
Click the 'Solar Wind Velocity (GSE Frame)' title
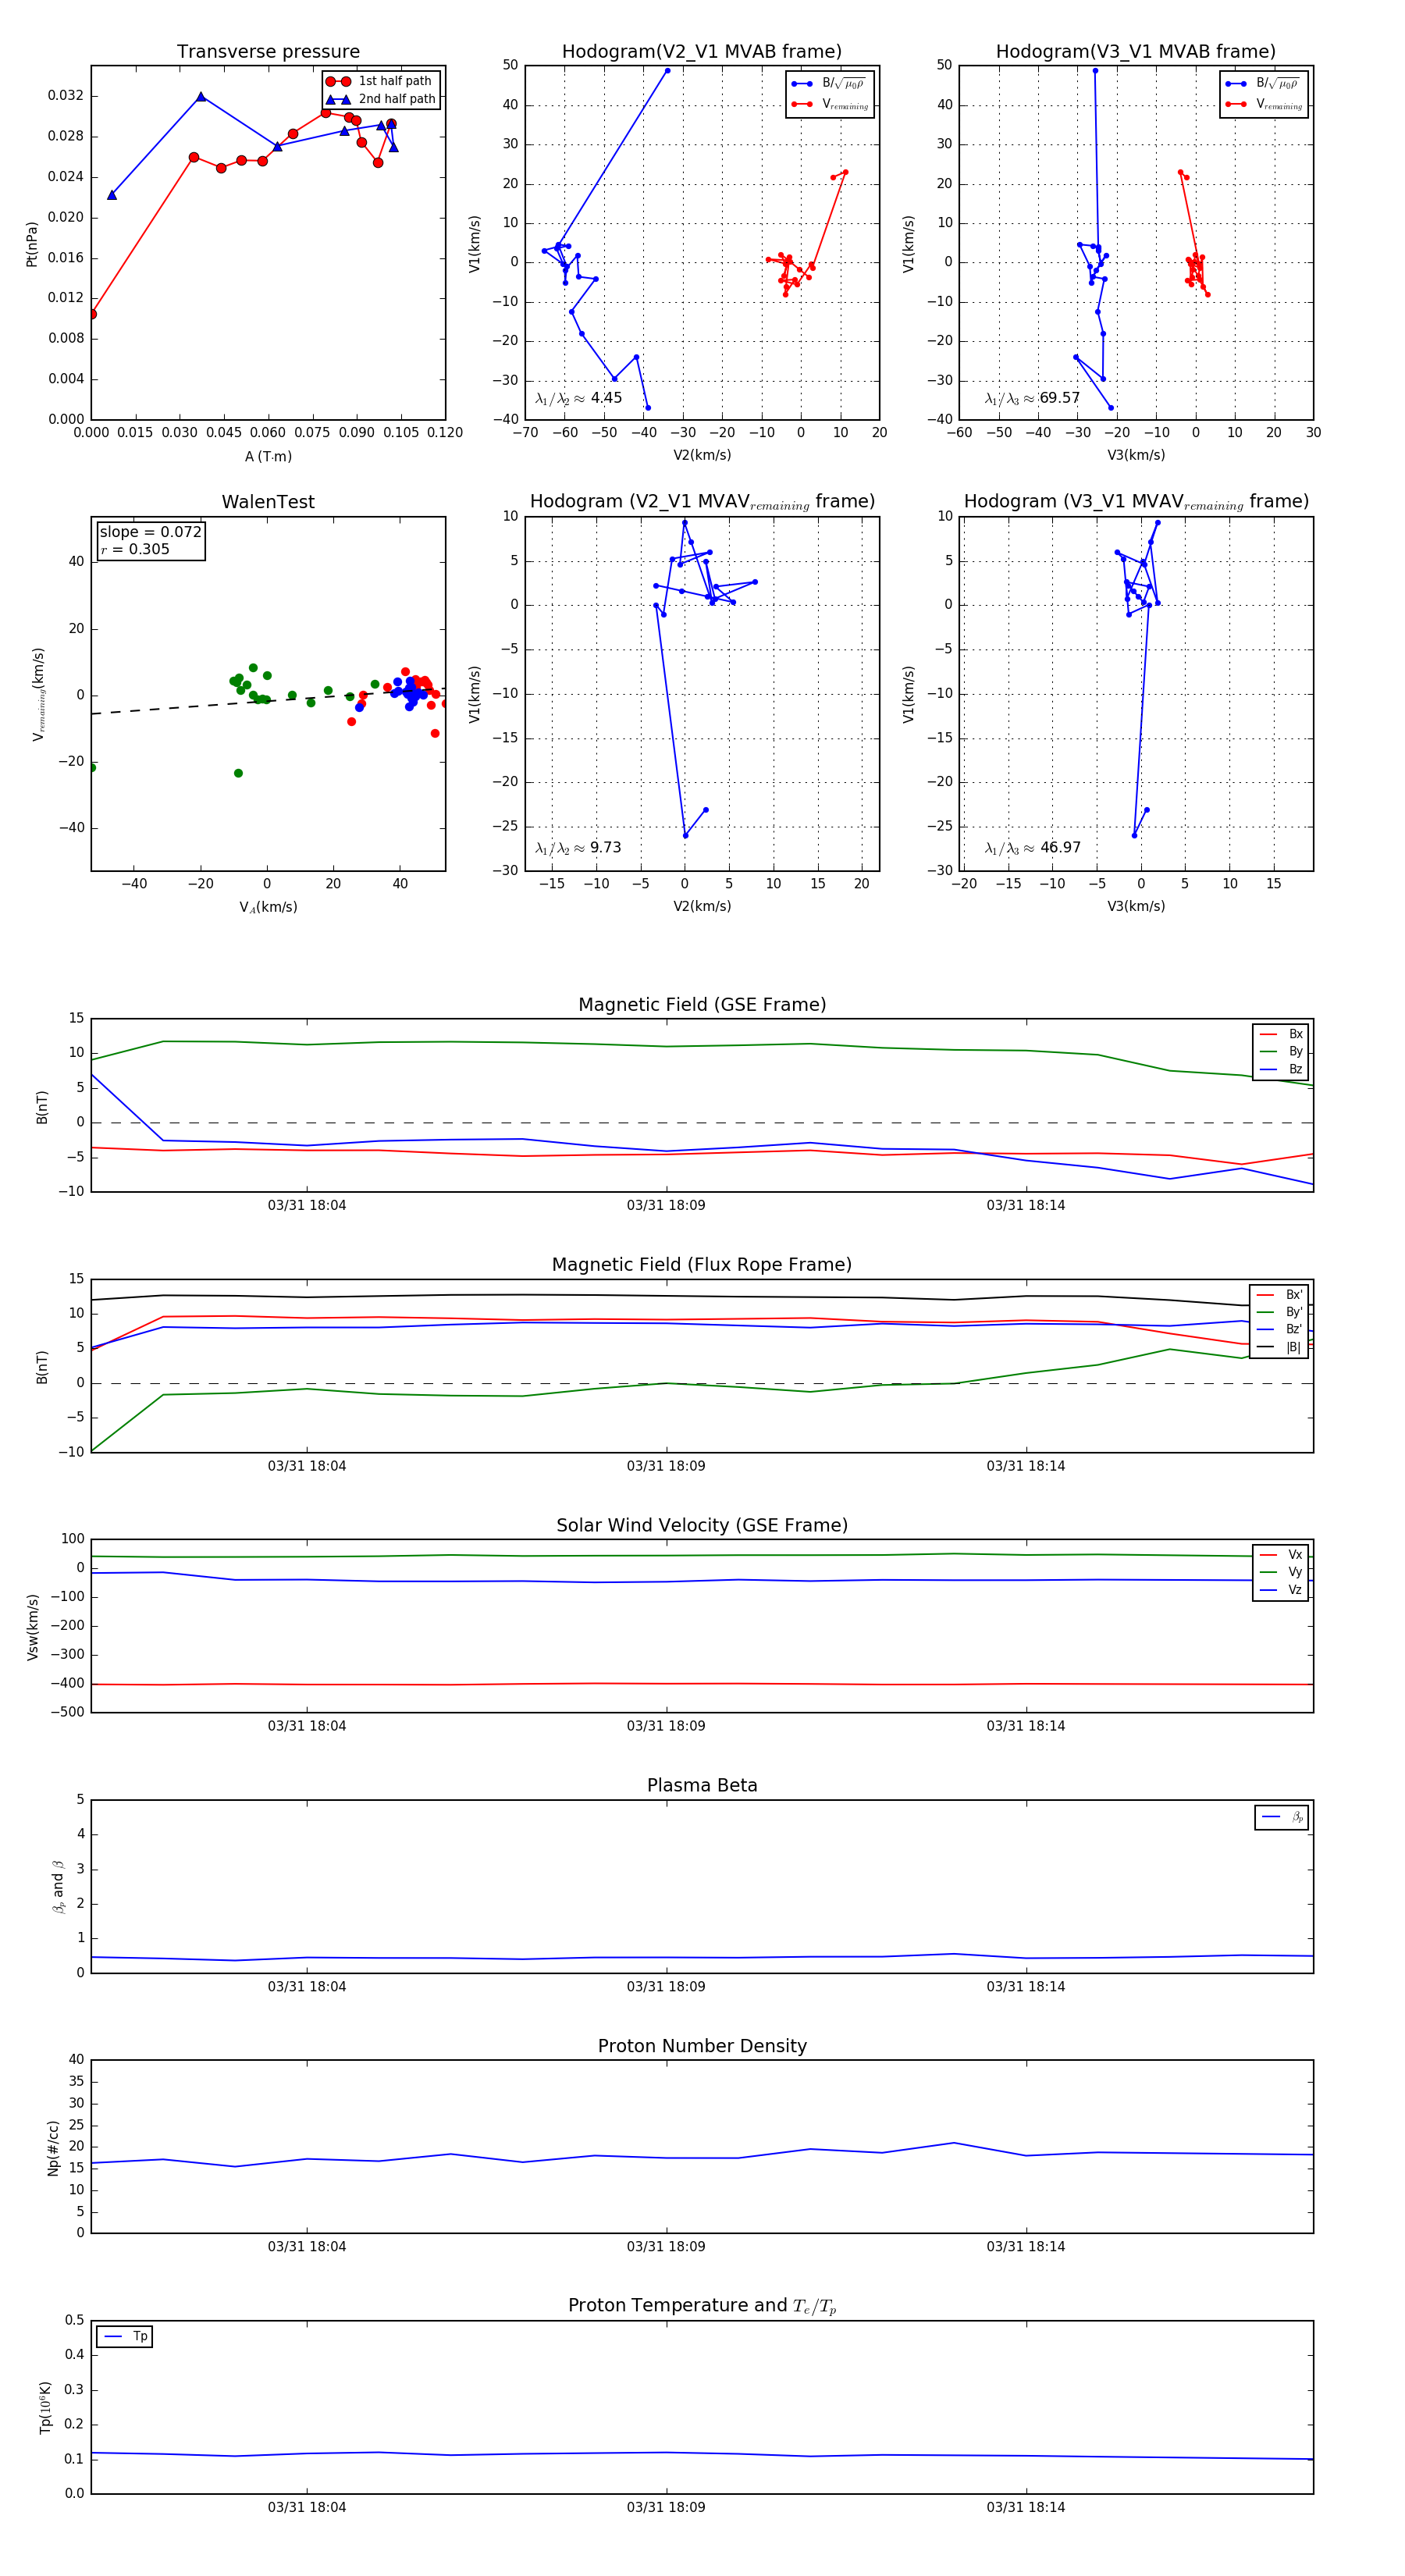[702, 1526]
